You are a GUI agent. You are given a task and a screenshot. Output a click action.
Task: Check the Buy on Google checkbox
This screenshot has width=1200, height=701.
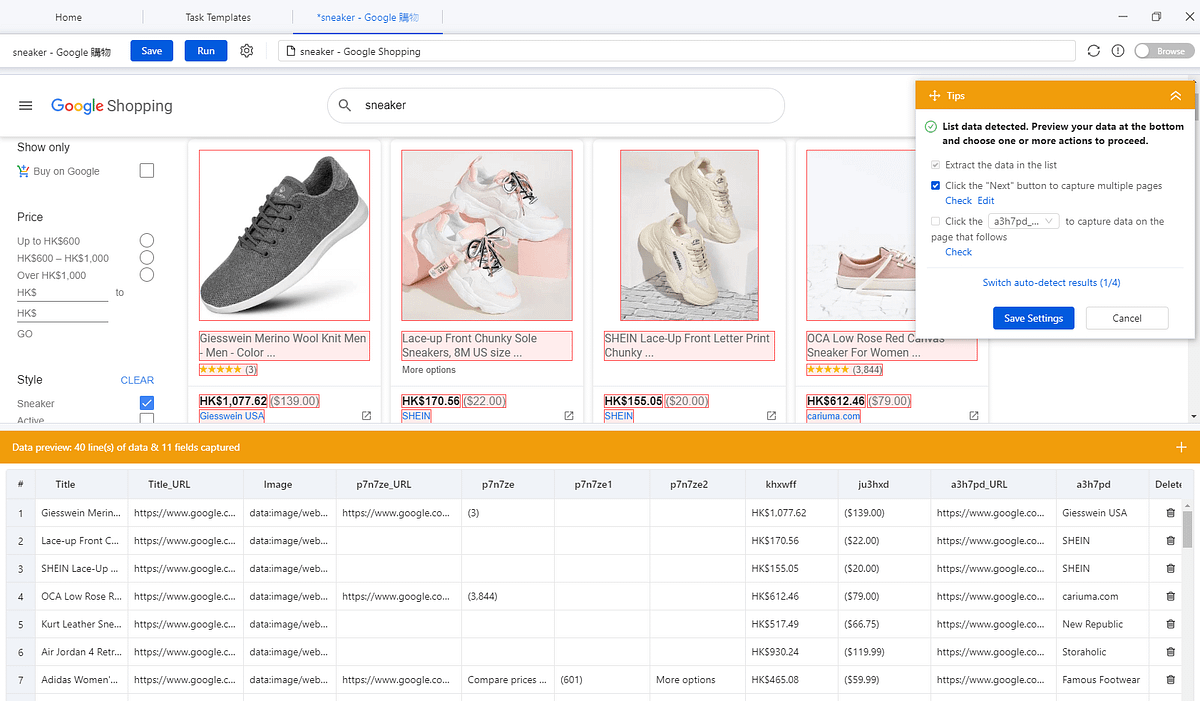[147, 171]
